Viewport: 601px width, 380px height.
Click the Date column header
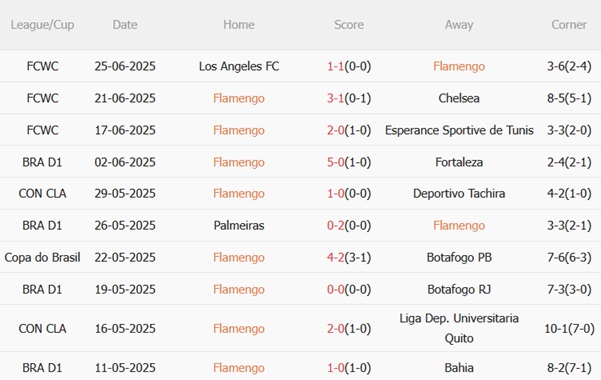pos(125,25)
